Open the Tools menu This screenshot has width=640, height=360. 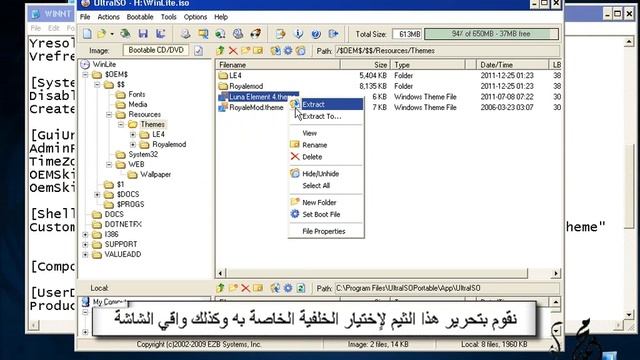pos(169,17)
